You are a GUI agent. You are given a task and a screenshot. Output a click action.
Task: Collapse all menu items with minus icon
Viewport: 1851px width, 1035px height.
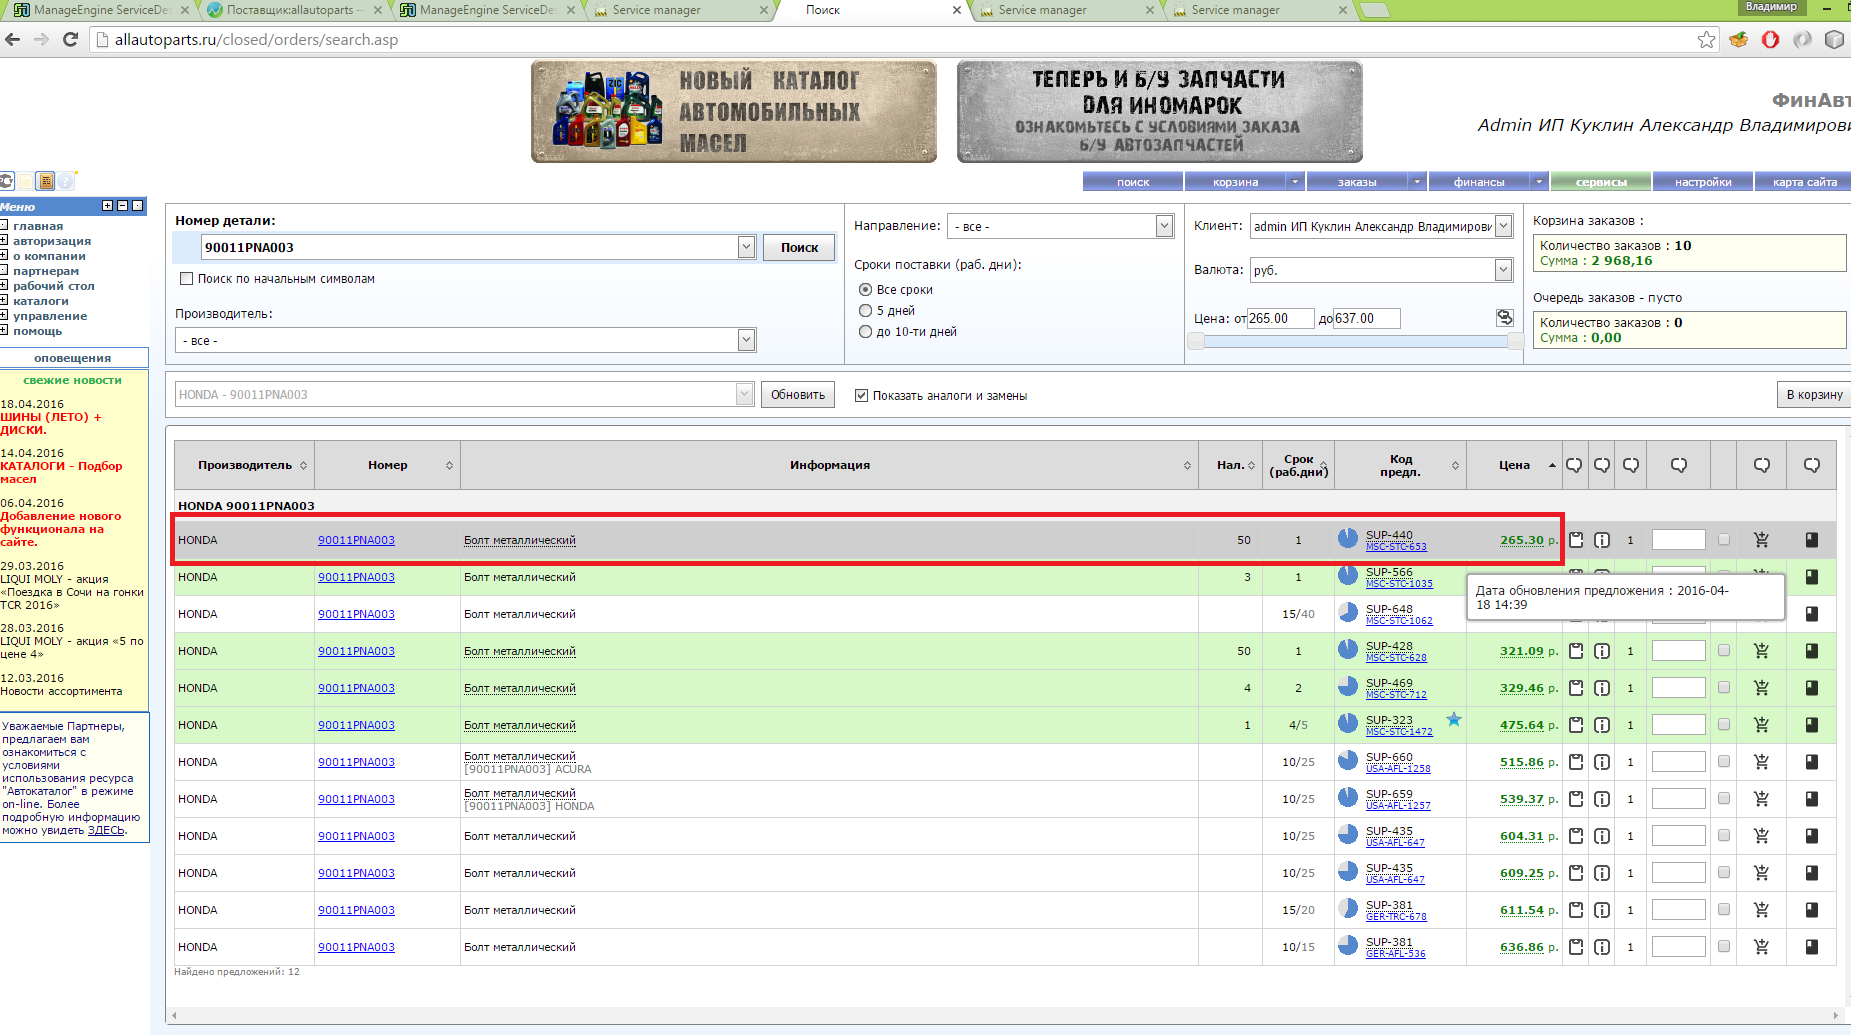pyautogui.click(x=123, y=206)
